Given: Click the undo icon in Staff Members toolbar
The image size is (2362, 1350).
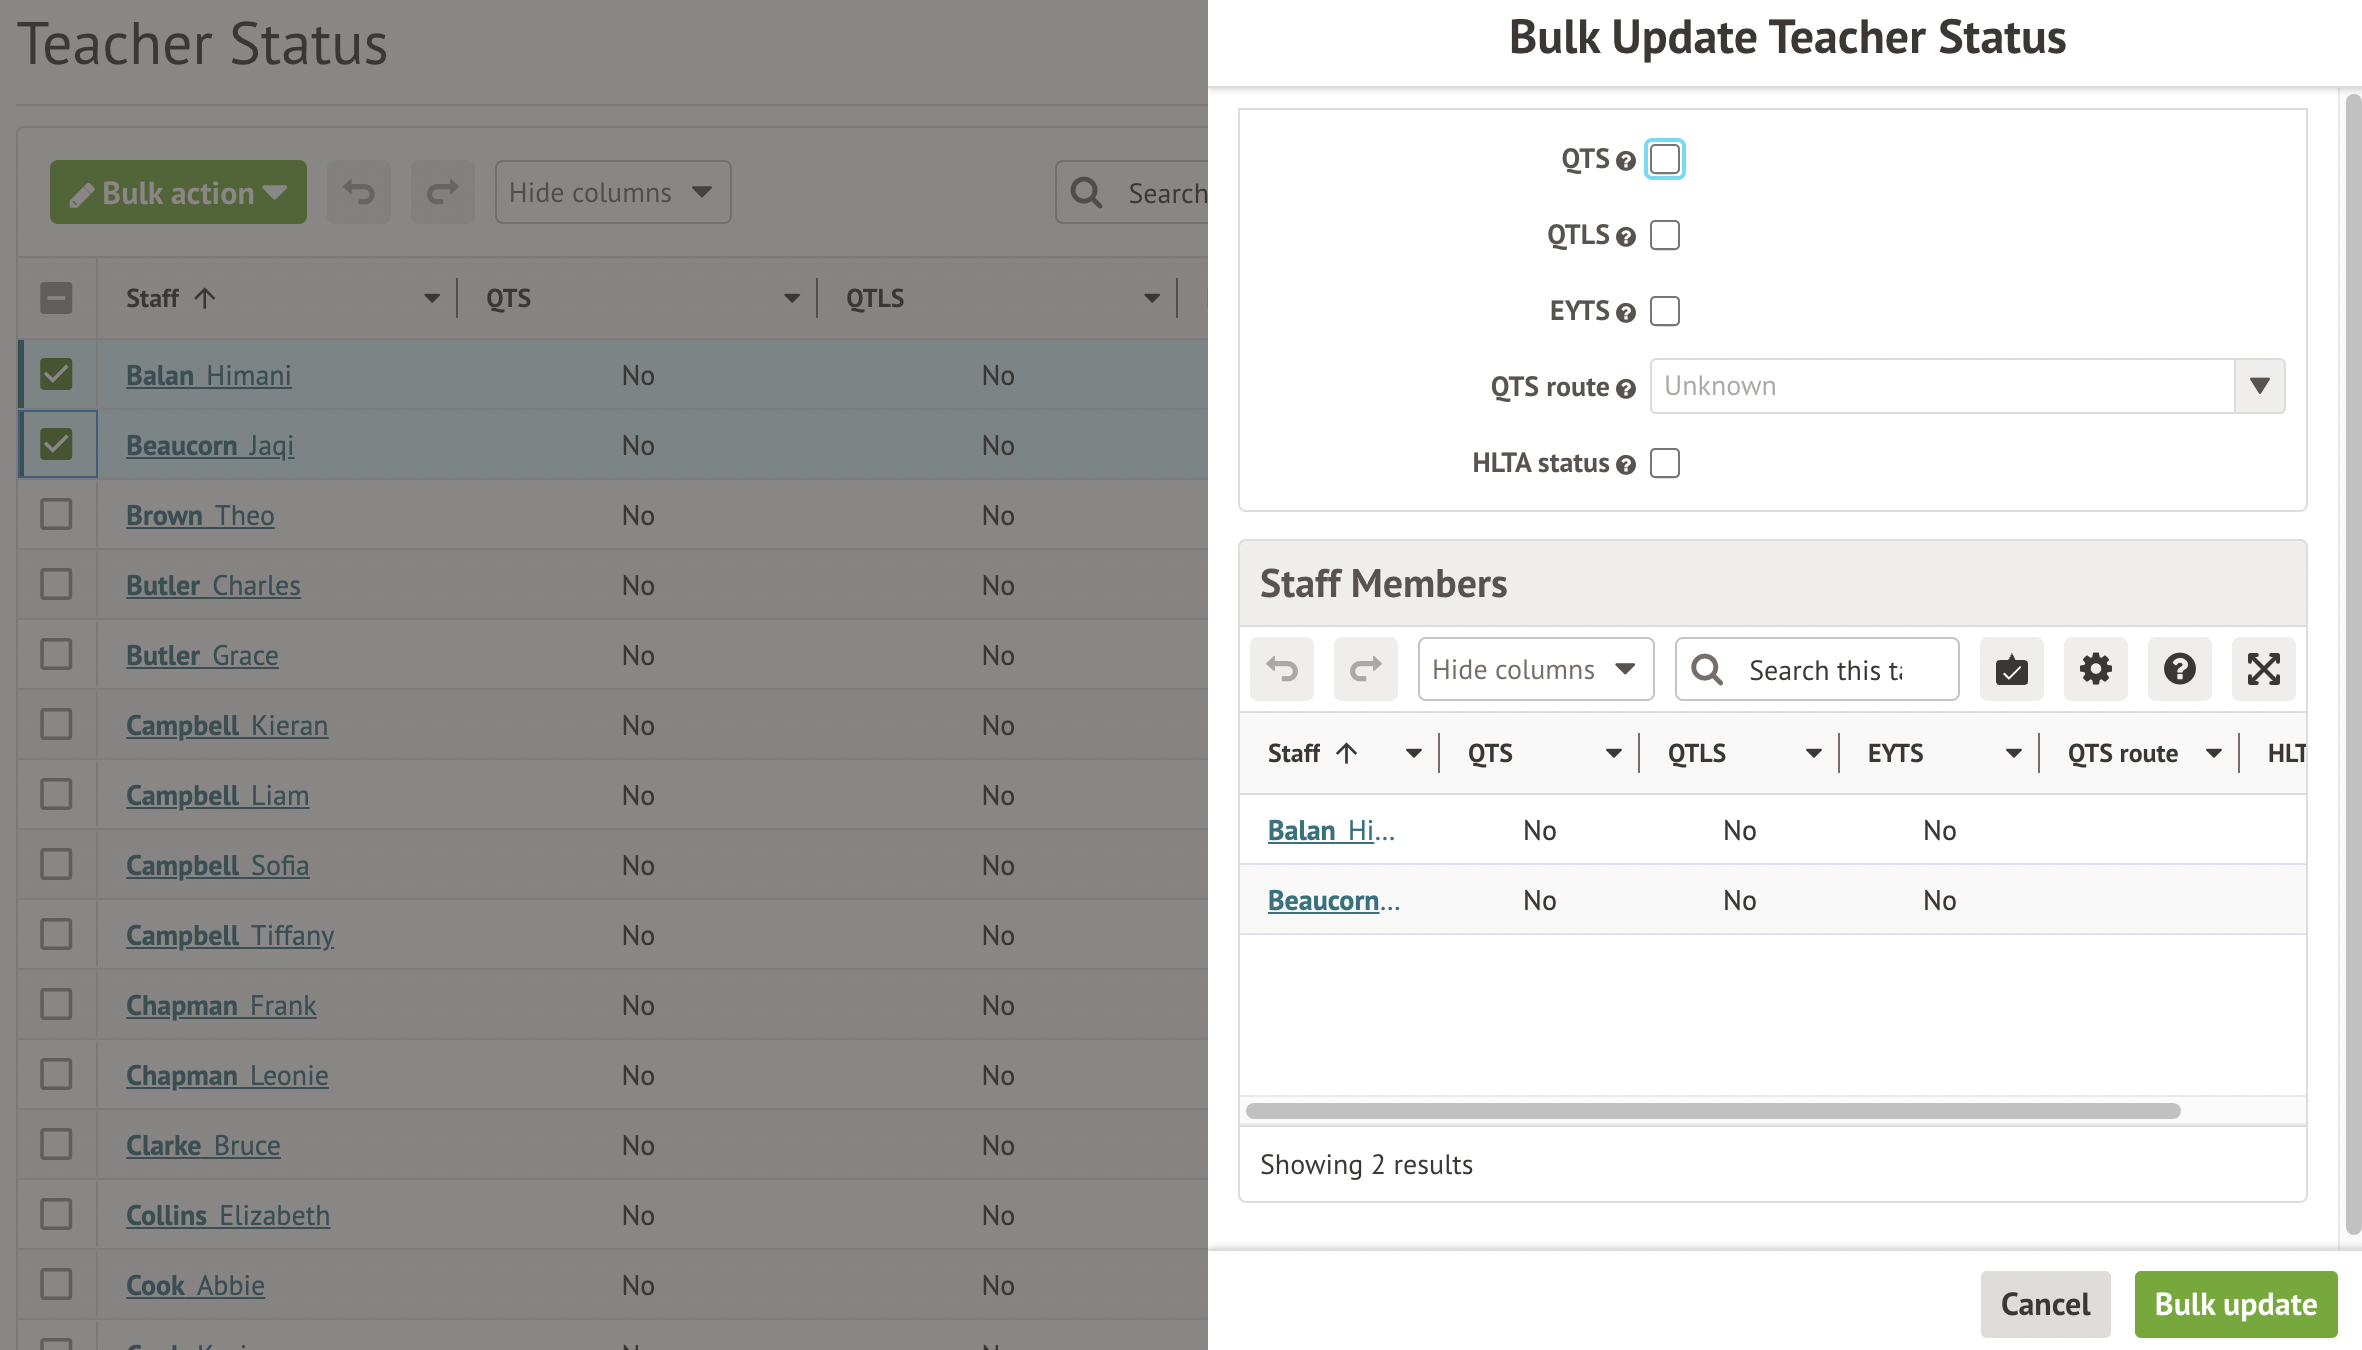Looking at the screenshot, I should tap(1281, 669).
